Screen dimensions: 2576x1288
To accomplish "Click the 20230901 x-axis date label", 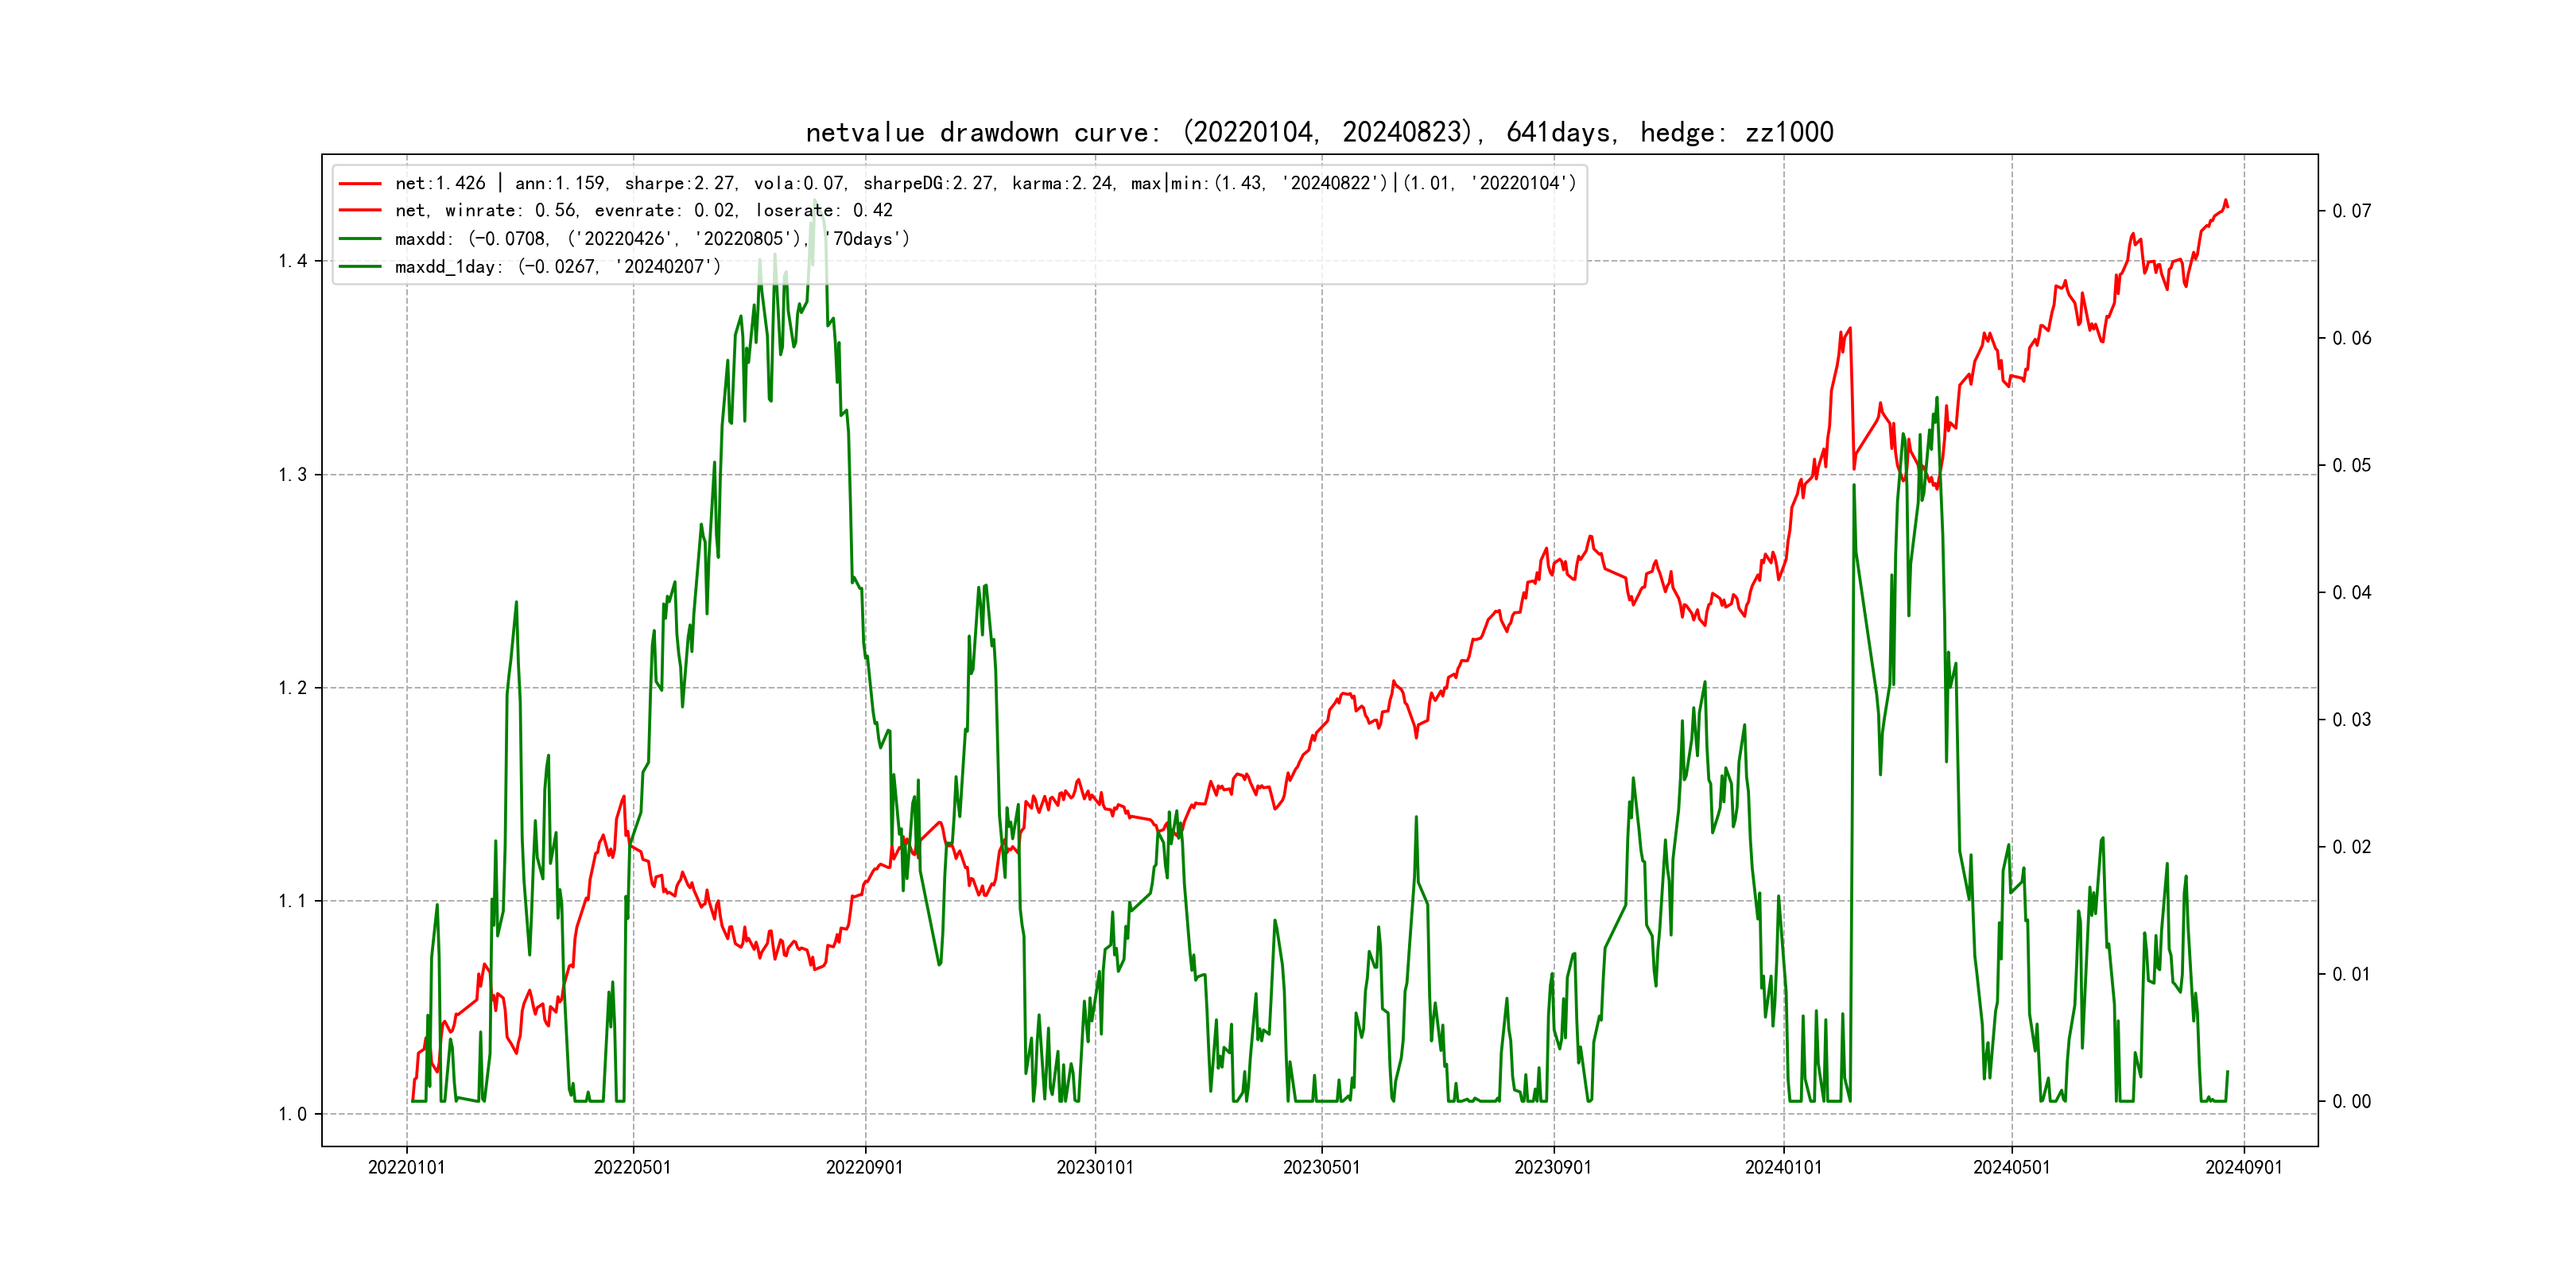I will [x=1553, y=1167].
